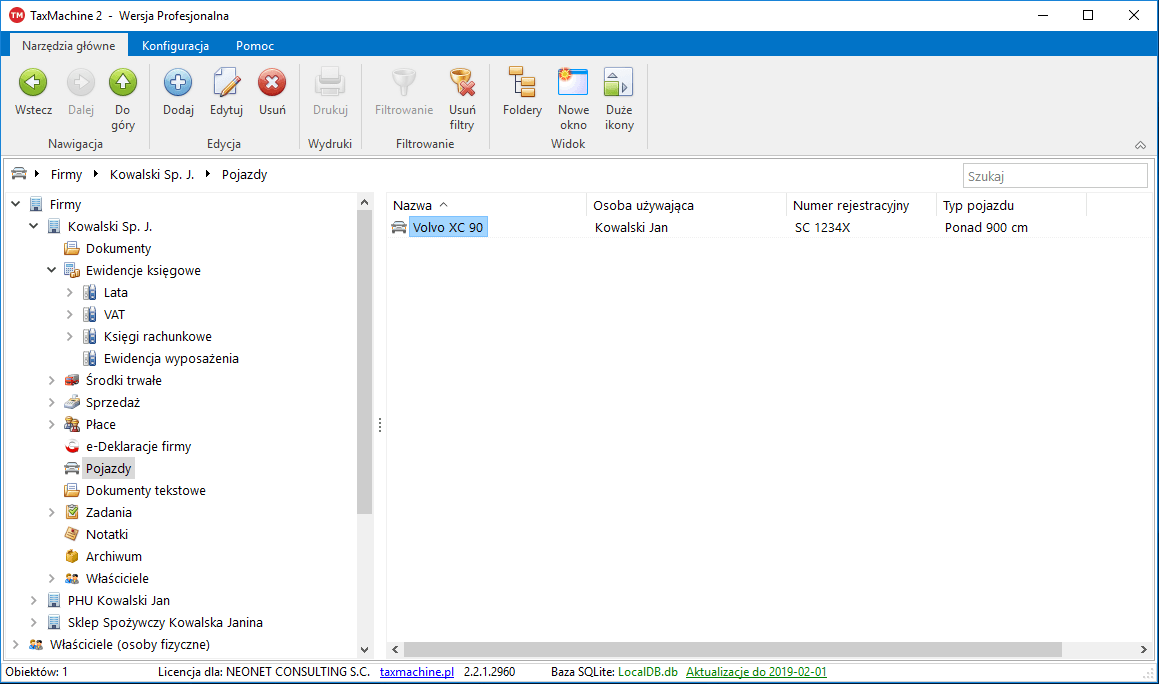The width and height of the screenshot is (1159, 684).
Task: Open the Konfiguracja ribbon tab
Action: (175, 46)
